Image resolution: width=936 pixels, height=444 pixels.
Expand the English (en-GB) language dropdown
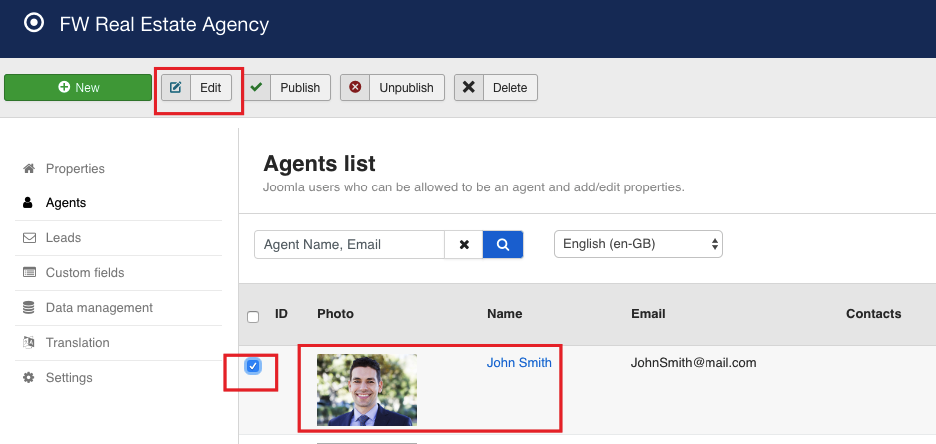638,244
